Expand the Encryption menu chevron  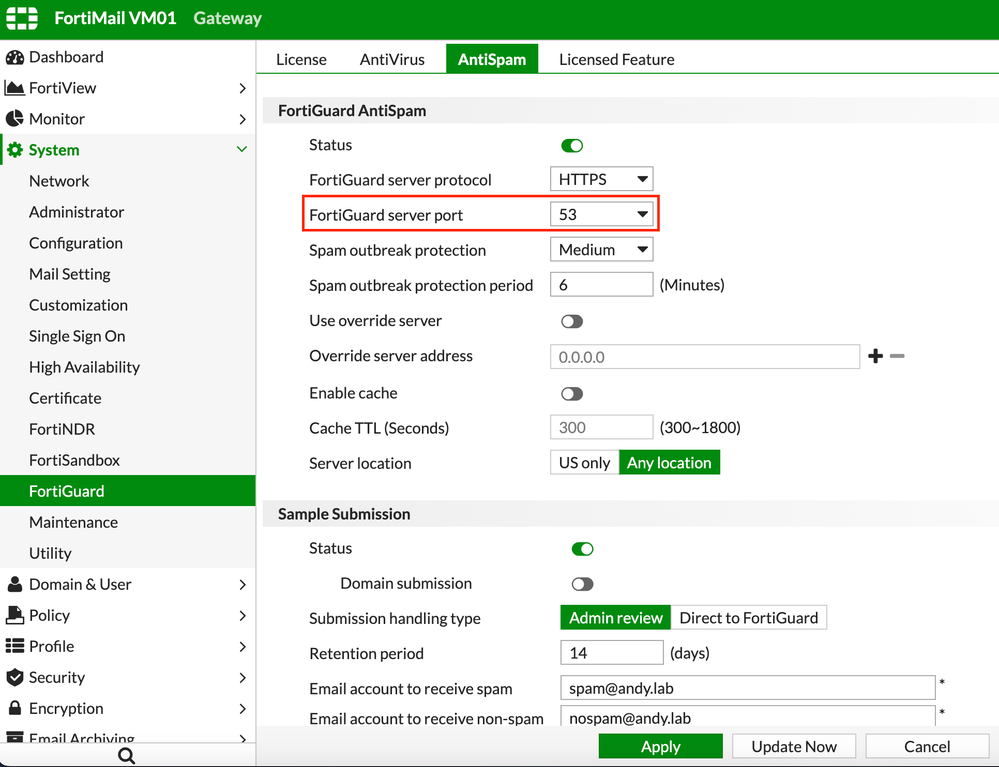[x=242, y=708]
